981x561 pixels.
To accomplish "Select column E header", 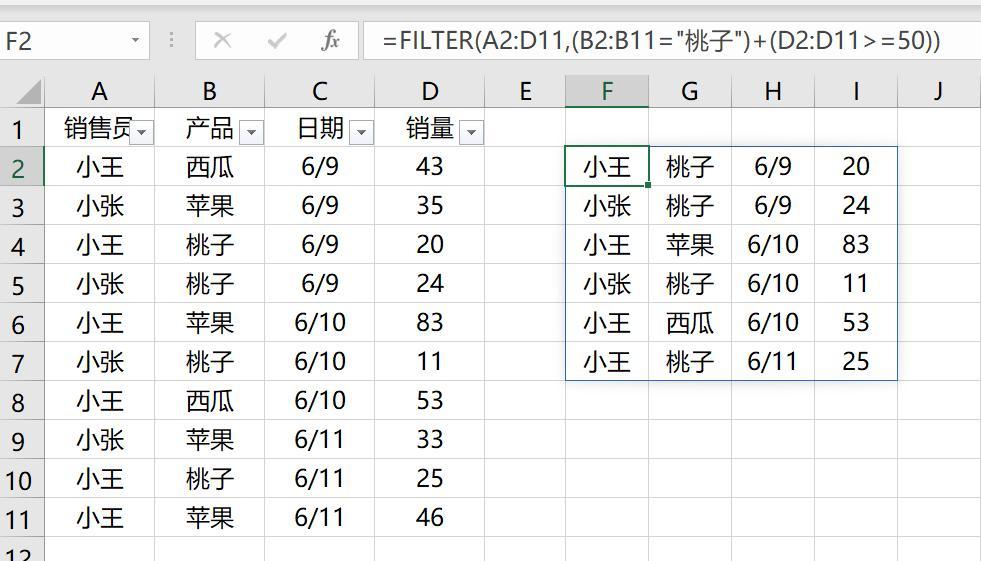I will click(x=525, y=91).
